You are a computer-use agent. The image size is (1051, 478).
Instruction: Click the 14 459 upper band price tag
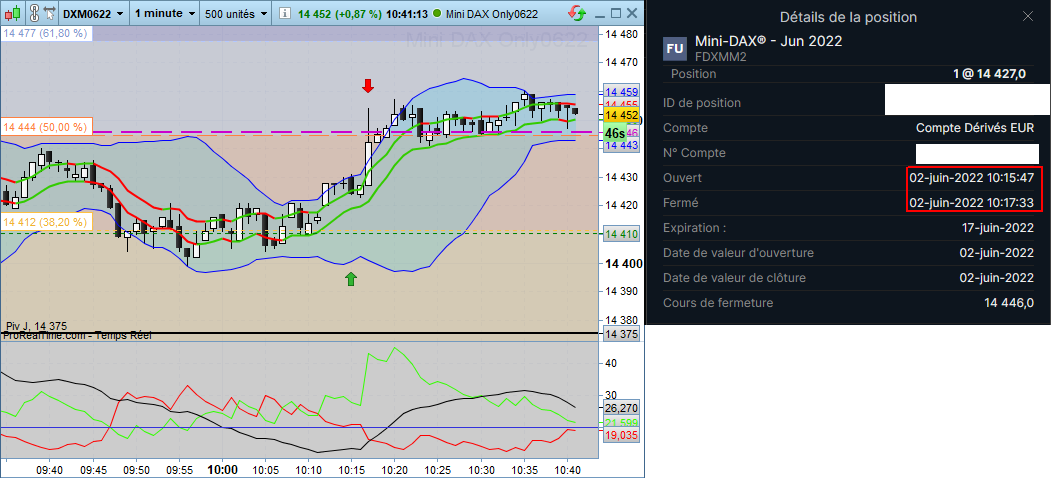621,92
